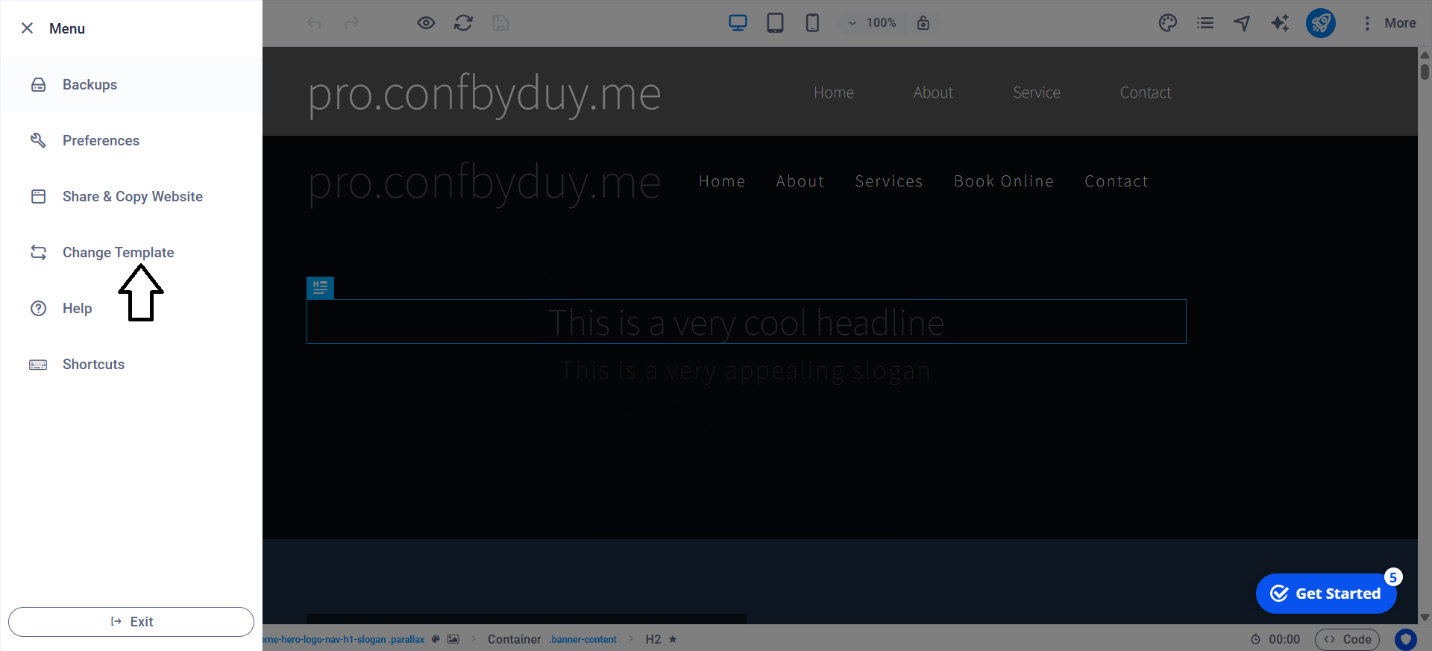1432x651 pixels.
Task: Click the refresh icon in toolbar
Action: click(463, 23)
